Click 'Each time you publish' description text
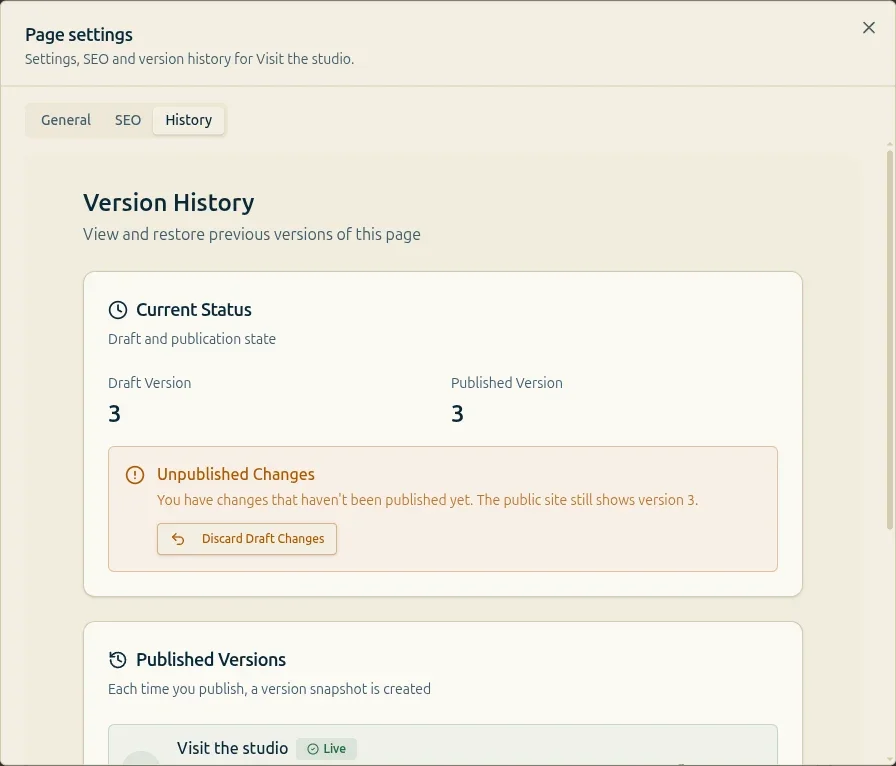The height and width of the screenshot is (766, 896). pos(269,689)
